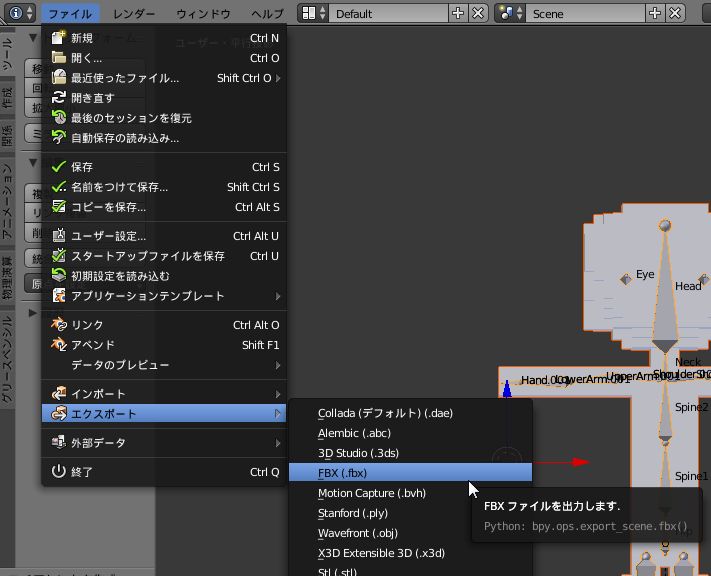Select FBX (.fbx) export
This screenshot has width=711, height=576.
(x=410, y=473)
